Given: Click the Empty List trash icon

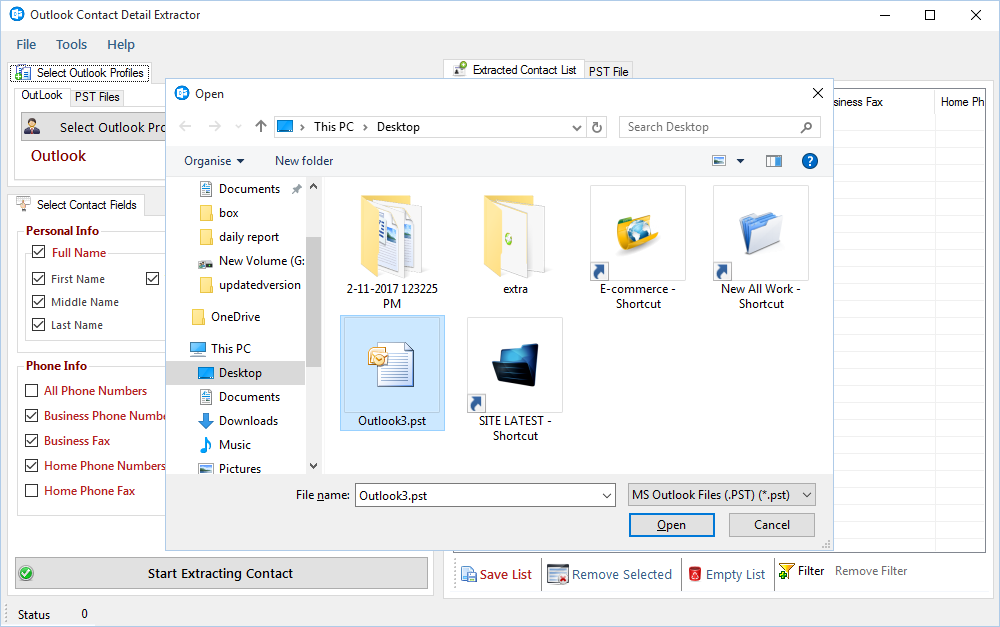Looking at the screenshot, I should 695,574.
